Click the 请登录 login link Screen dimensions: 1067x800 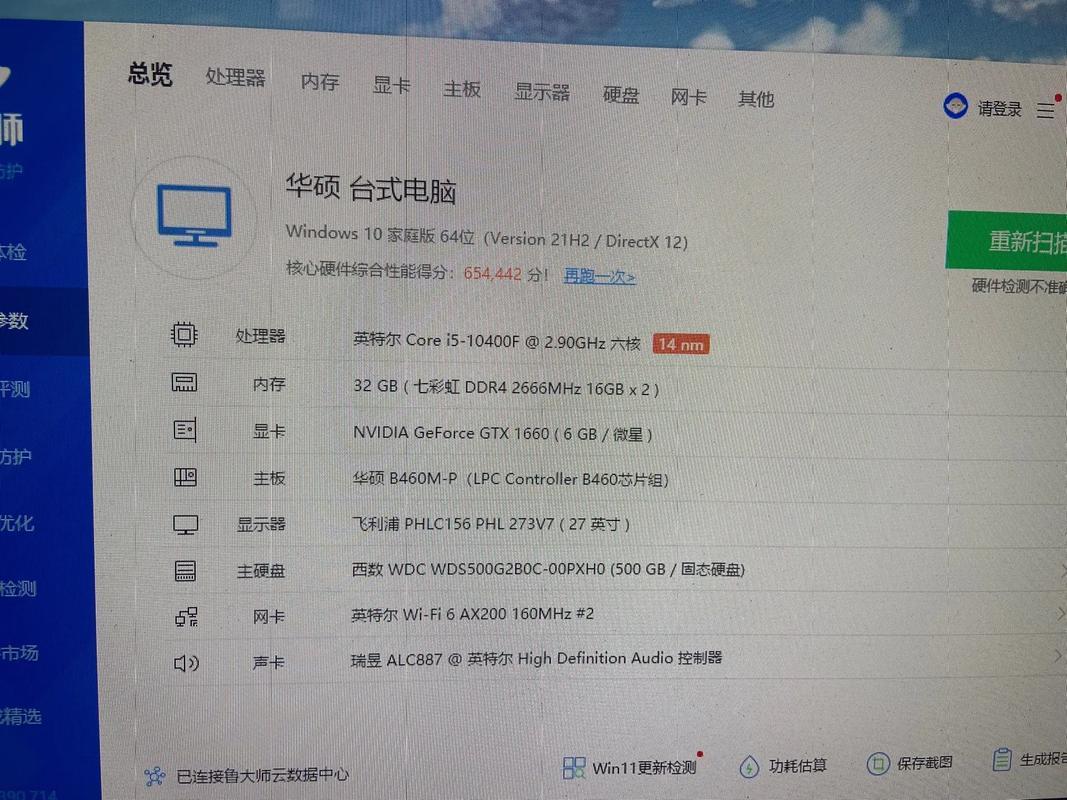coord(1000,109)
